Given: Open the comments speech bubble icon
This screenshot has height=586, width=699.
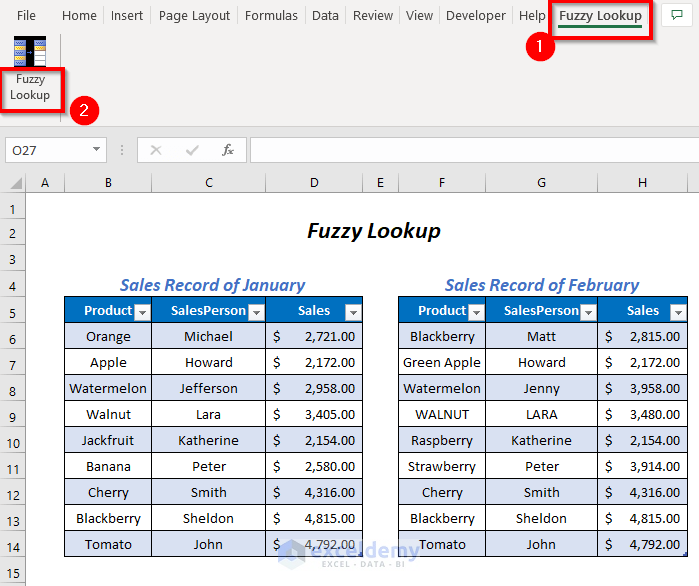Looking at the screenshot, I should point(677,16).
